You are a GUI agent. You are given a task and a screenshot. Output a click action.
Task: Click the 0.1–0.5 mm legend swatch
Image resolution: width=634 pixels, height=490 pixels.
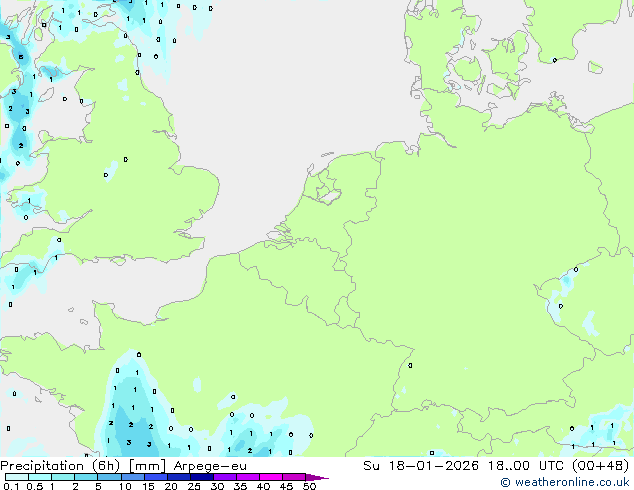(17, 477)
